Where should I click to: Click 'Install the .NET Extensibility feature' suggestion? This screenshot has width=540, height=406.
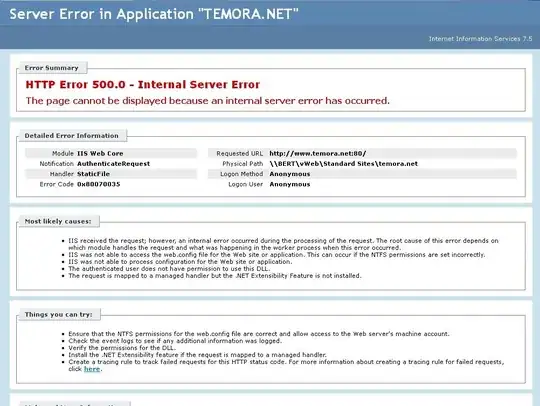(x=197, y=355)
